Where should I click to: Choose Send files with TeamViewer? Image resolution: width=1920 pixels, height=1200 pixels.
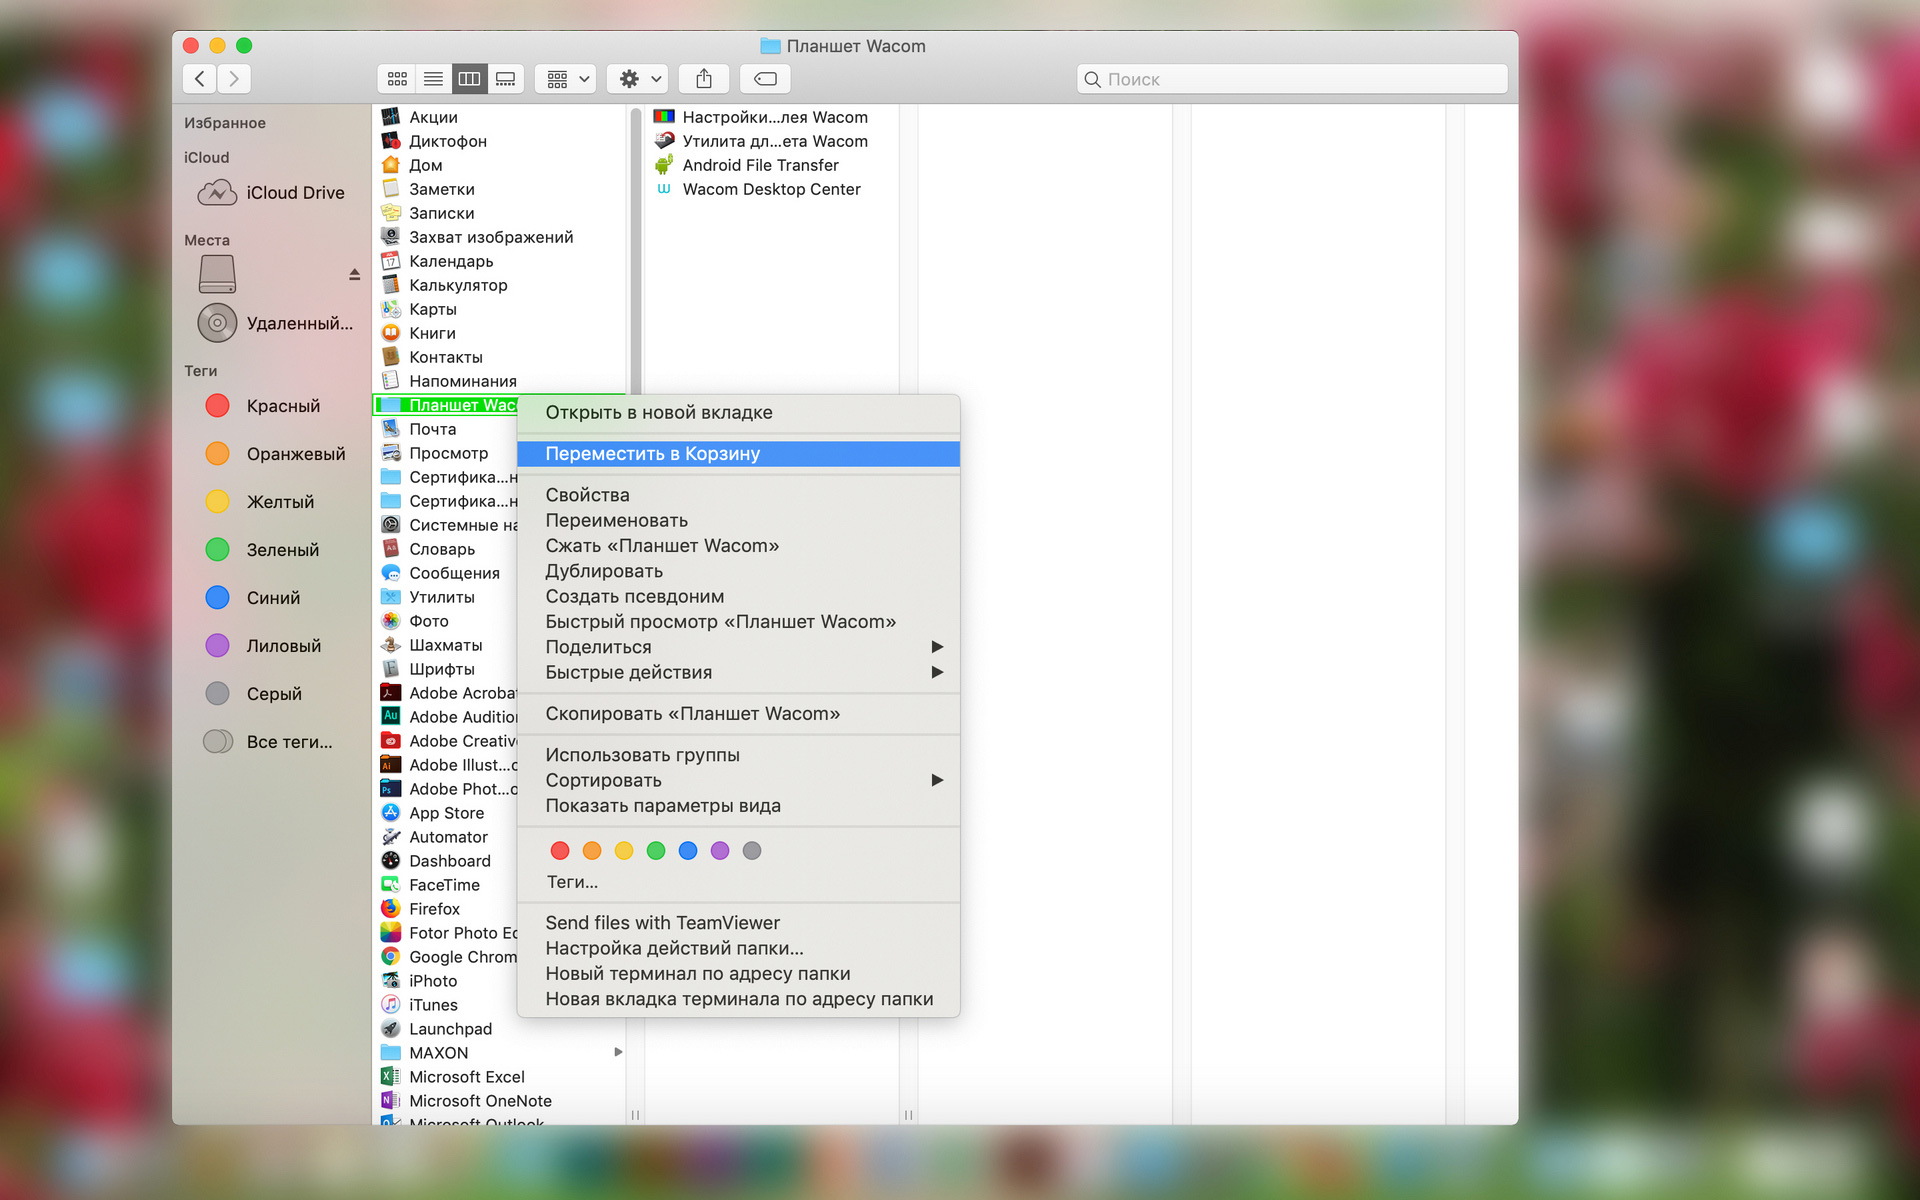coord(738,923)
